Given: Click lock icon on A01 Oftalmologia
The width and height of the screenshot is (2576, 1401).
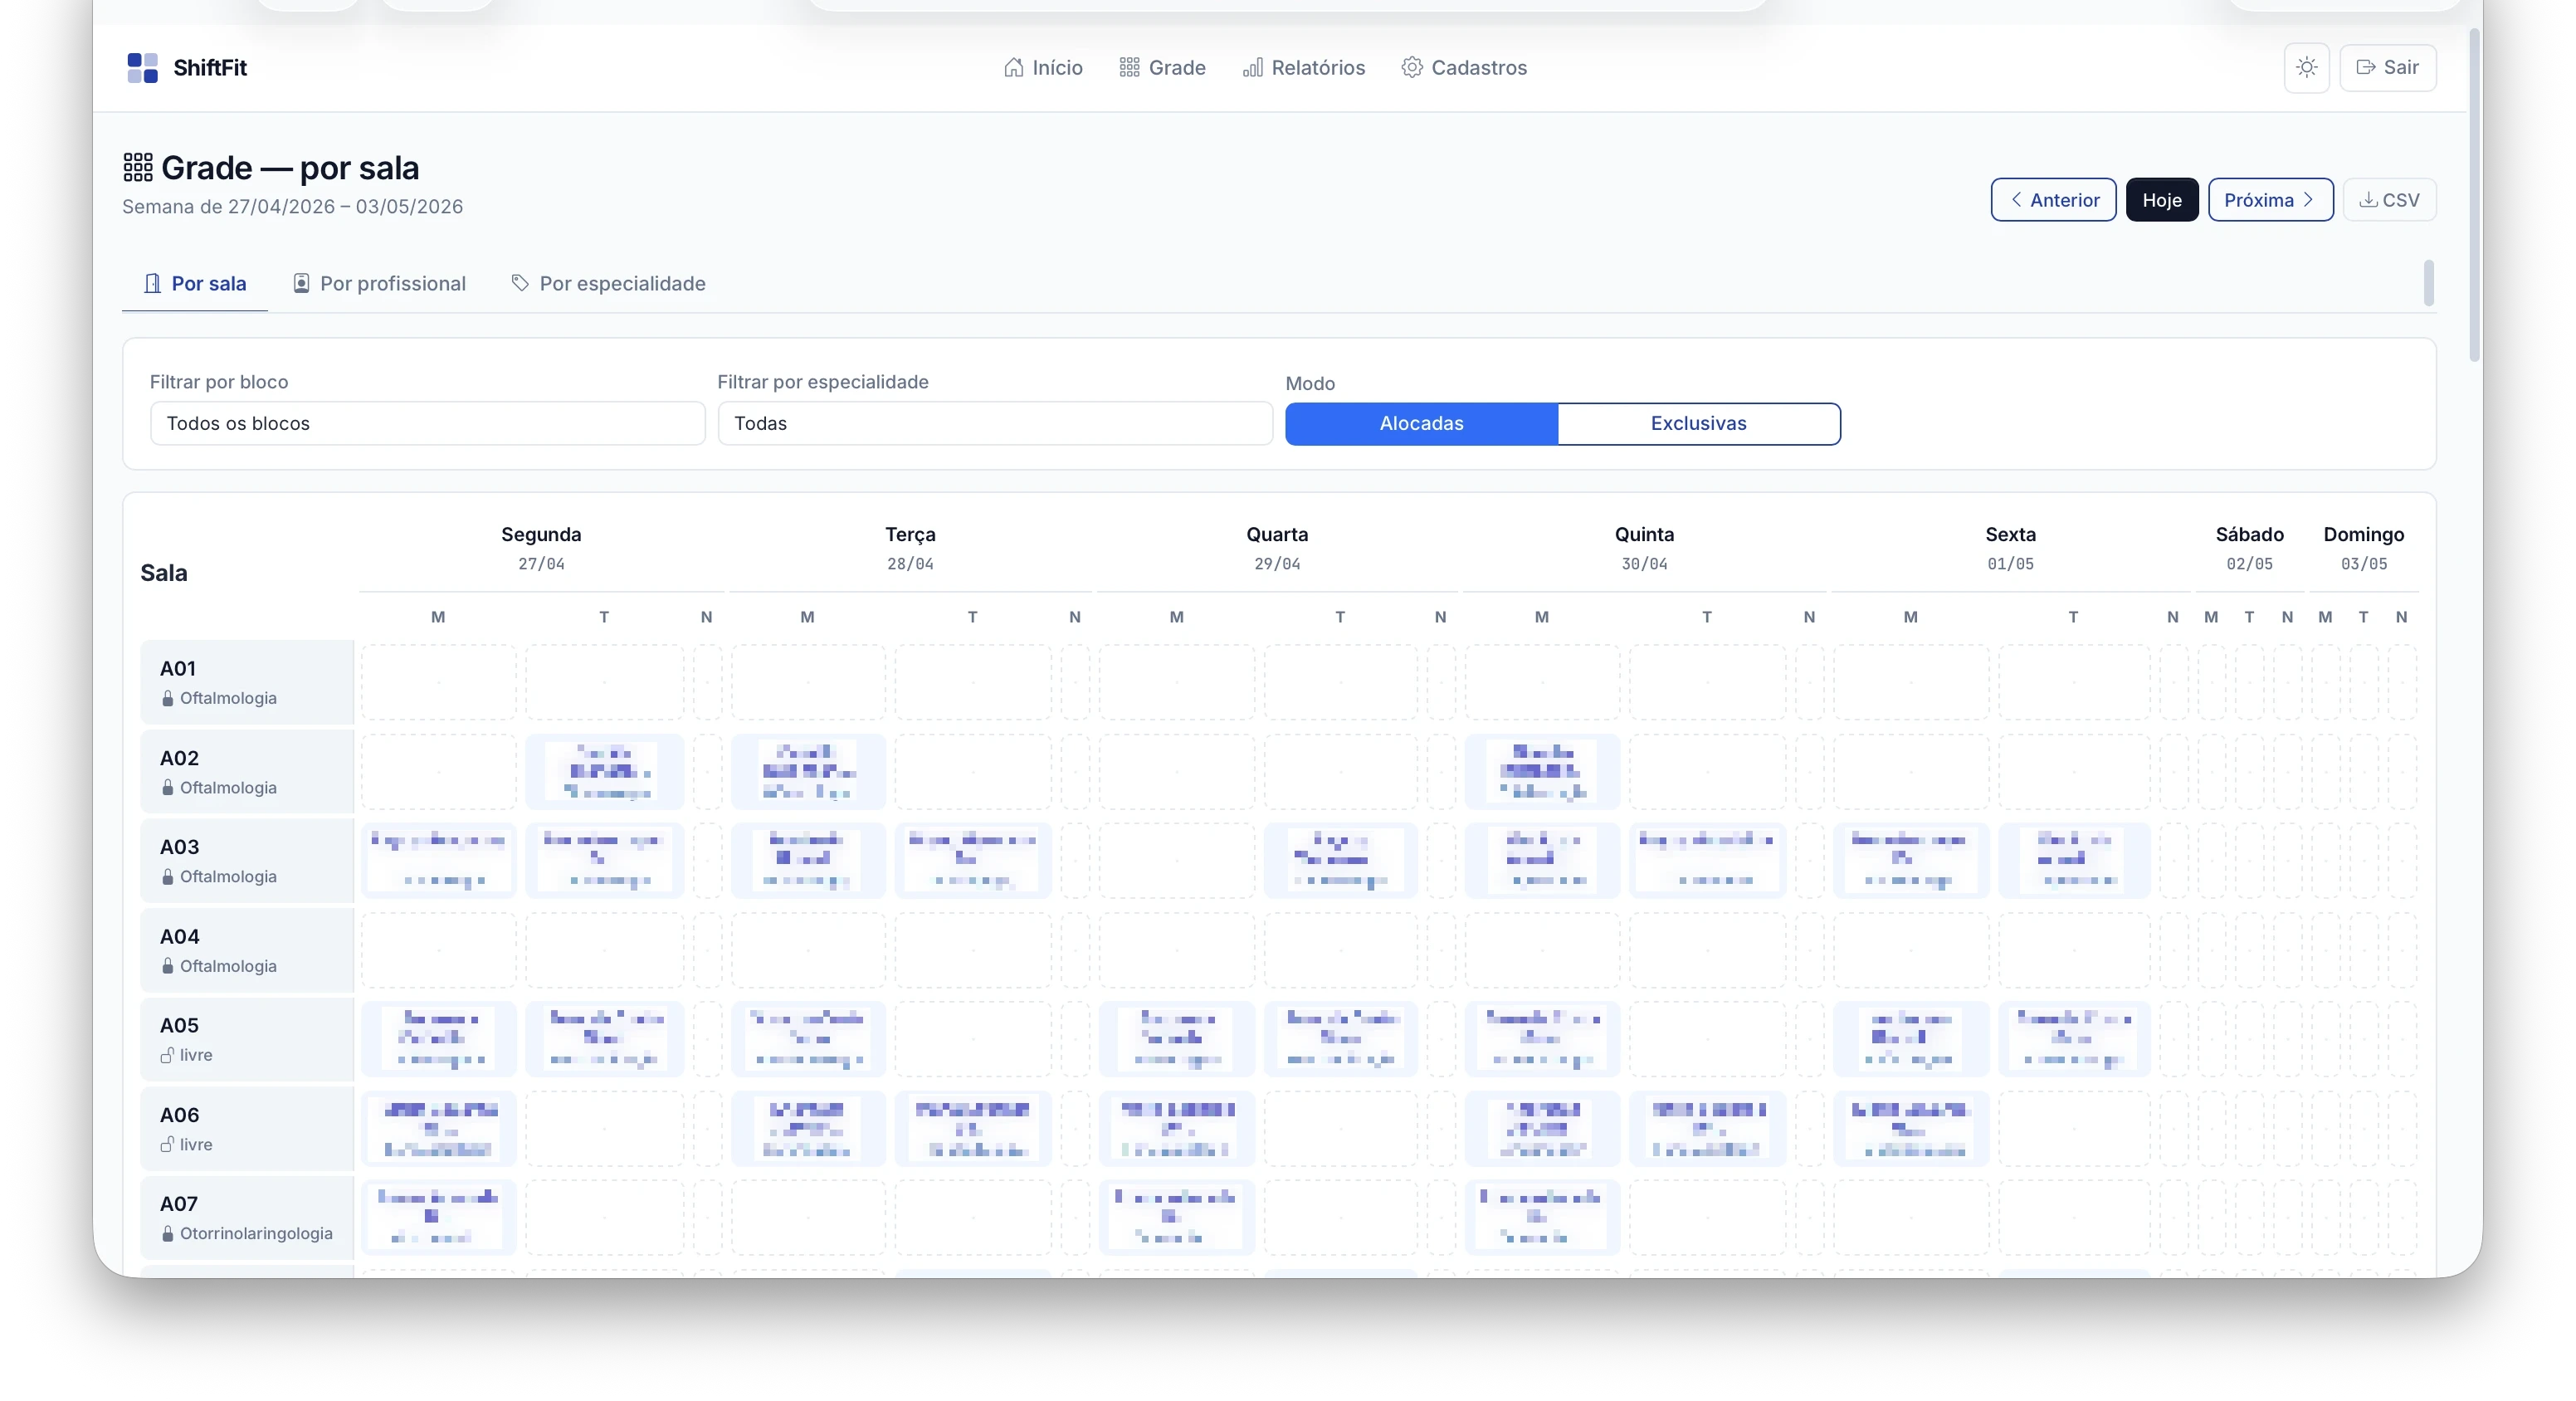Looking at the screenshot, I should point(167,699).
